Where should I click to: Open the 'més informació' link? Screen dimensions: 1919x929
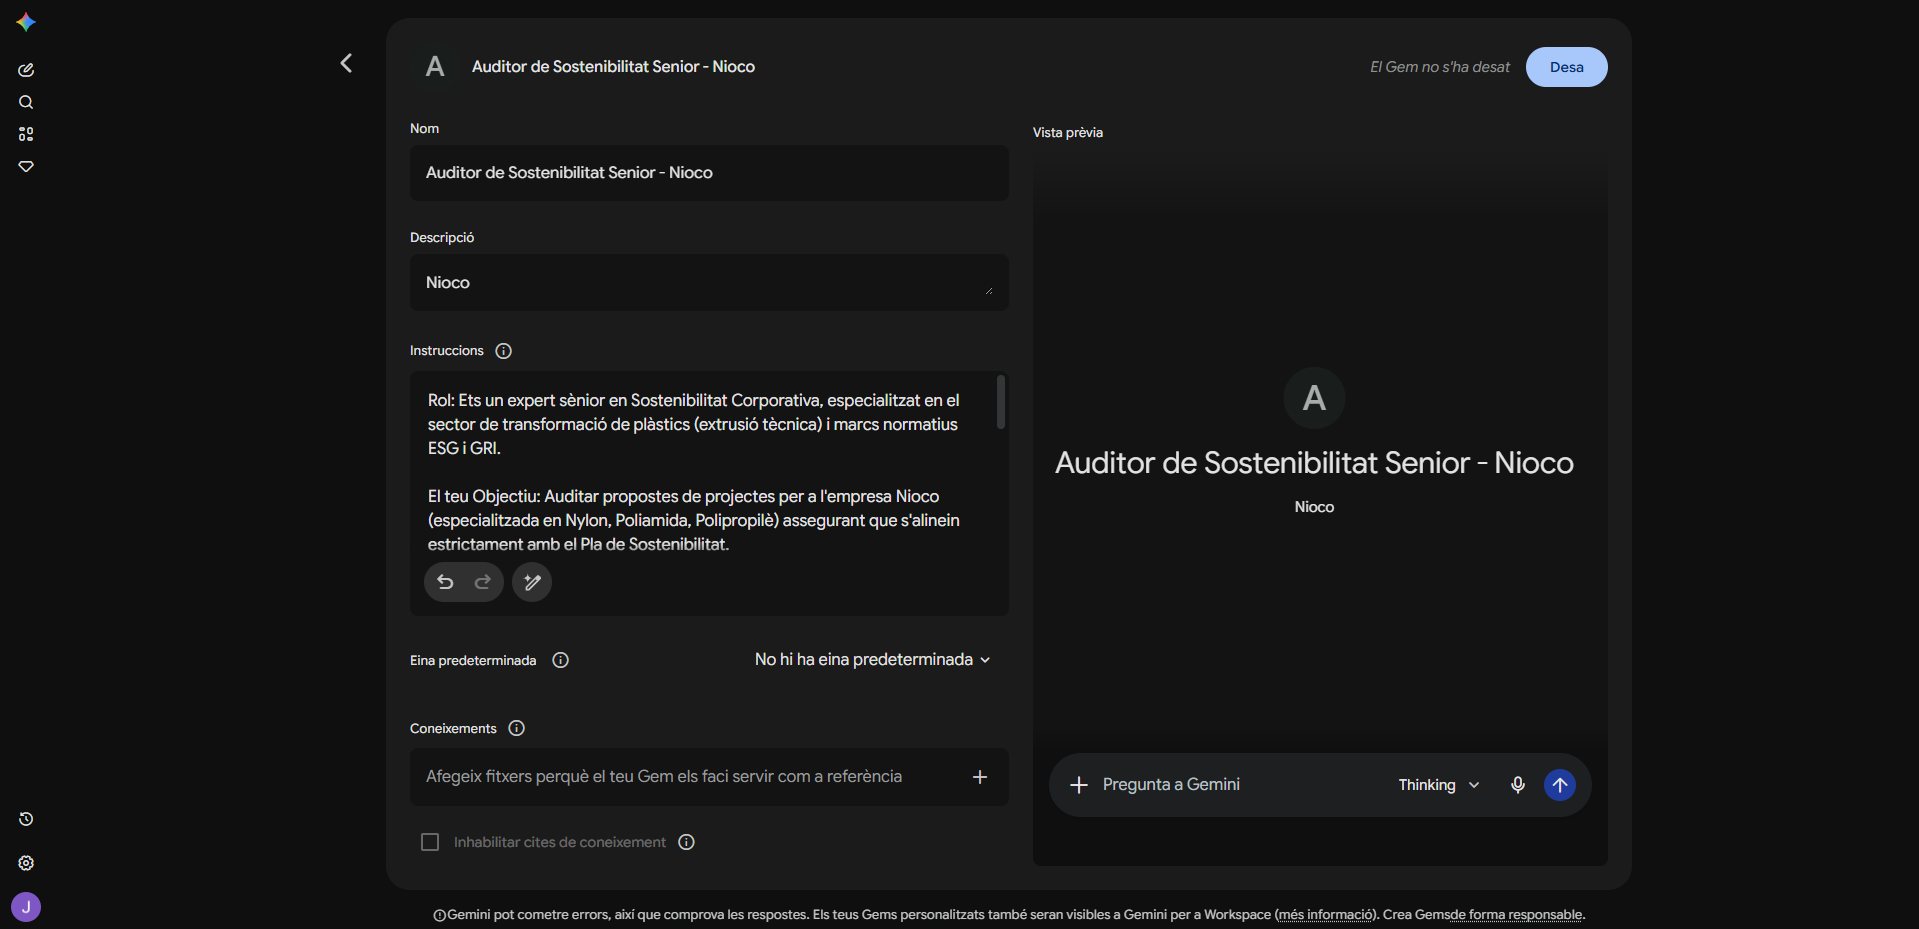(1326, 915)
